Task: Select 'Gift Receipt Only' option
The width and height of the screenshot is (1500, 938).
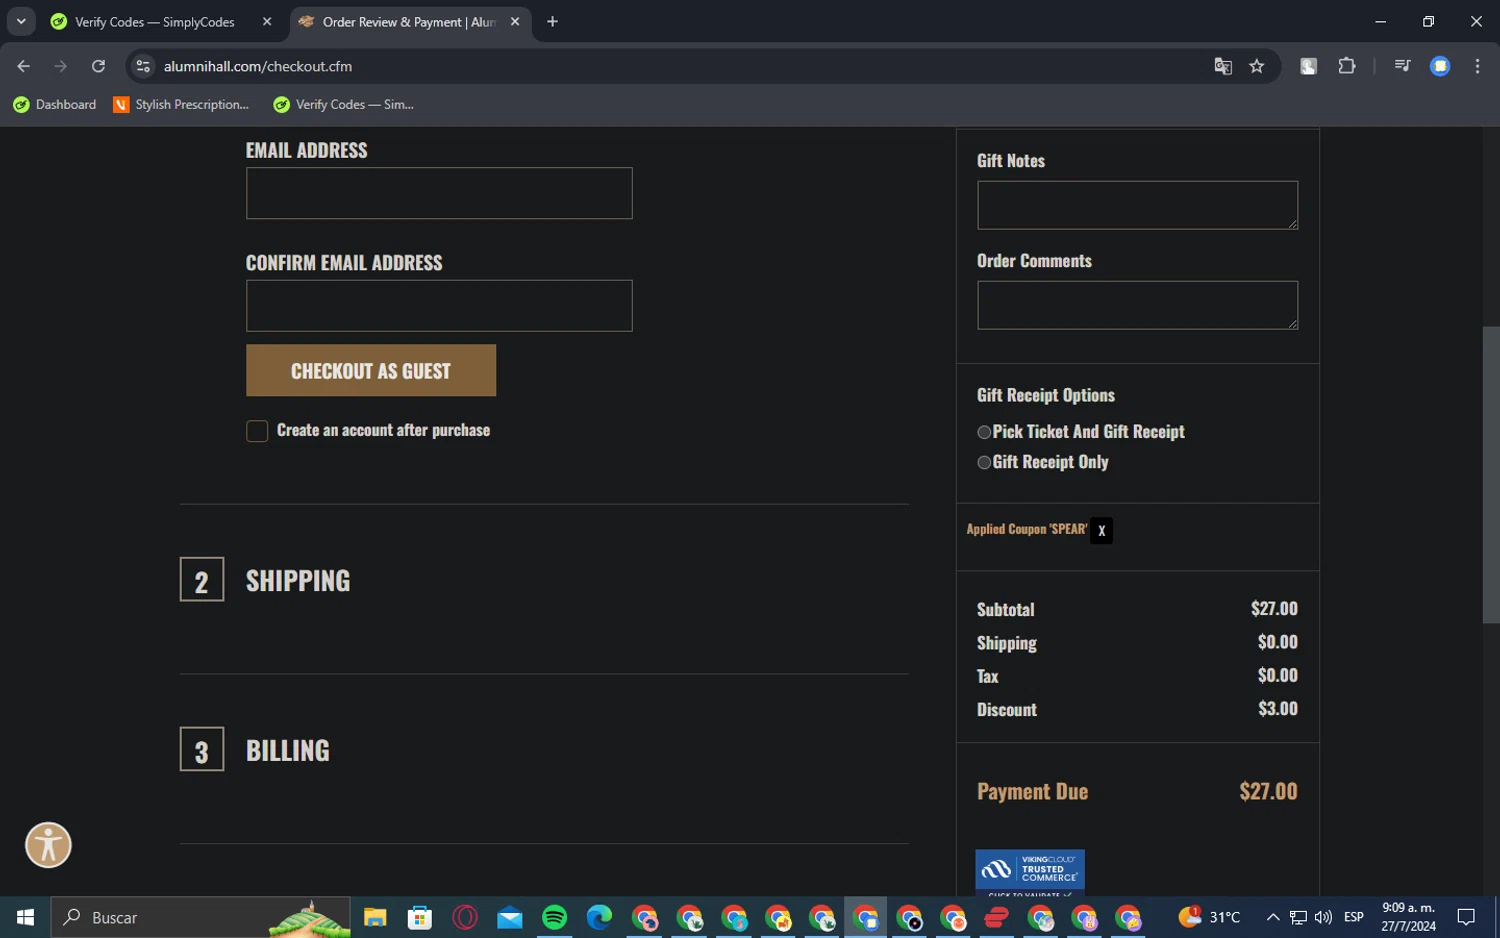Action: click(x=984, y=462)
